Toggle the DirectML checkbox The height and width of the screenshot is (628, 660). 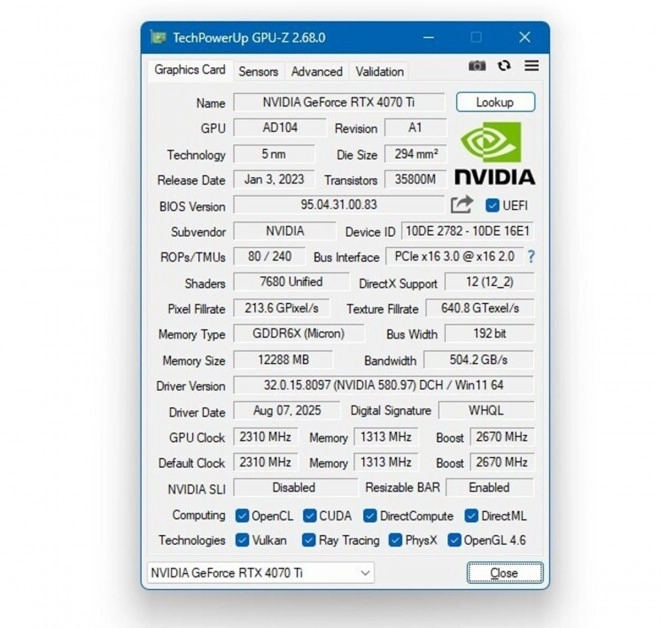click(471, 516)
